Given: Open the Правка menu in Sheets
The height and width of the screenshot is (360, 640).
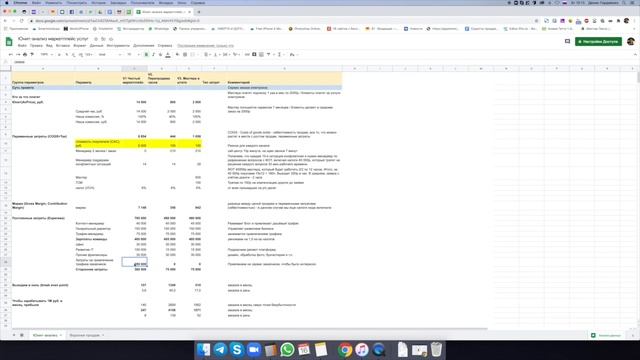Looking at the screenshot, I should pos(36,46).
